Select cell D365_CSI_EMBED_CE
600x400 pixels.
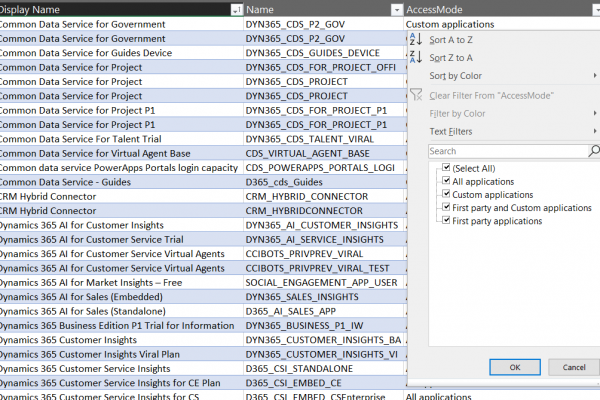click(323, 383)
